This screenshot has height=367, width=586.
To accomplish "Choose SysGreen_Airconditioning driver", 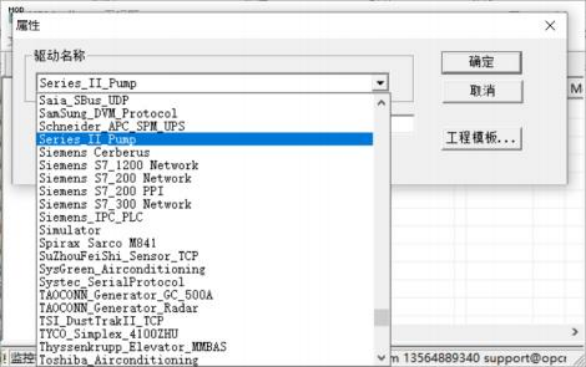I will pos(206,269).
